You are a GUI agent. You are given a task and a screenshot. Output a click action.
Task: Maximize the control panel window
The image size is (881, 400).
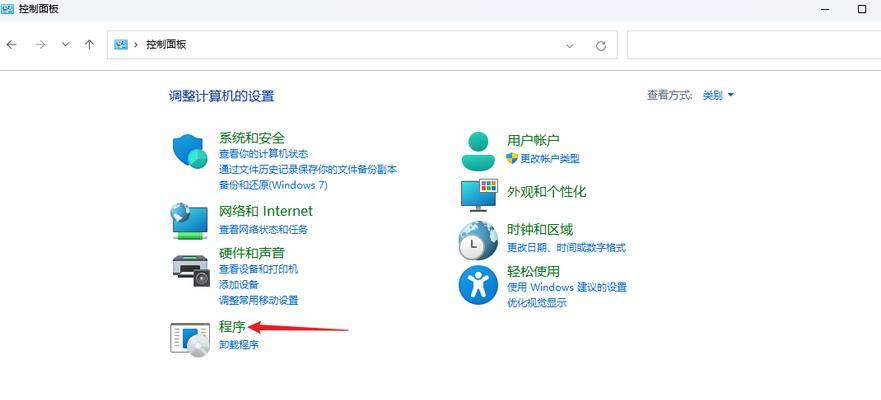862,10
